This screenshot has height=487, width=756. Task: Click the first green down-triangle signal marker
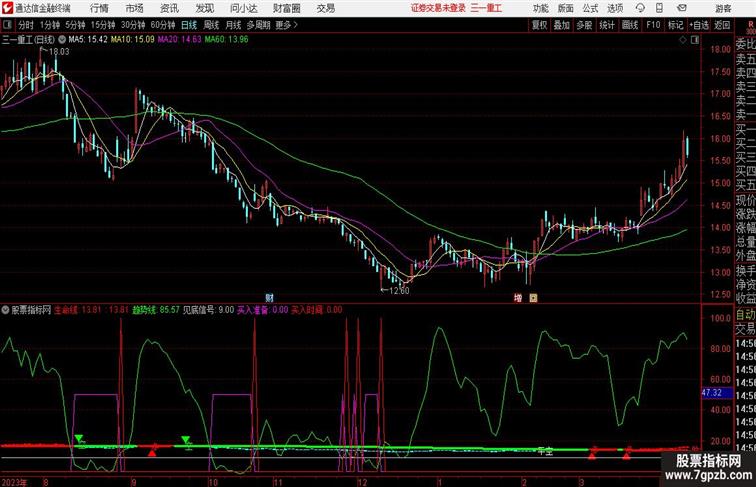pos(79,438)
